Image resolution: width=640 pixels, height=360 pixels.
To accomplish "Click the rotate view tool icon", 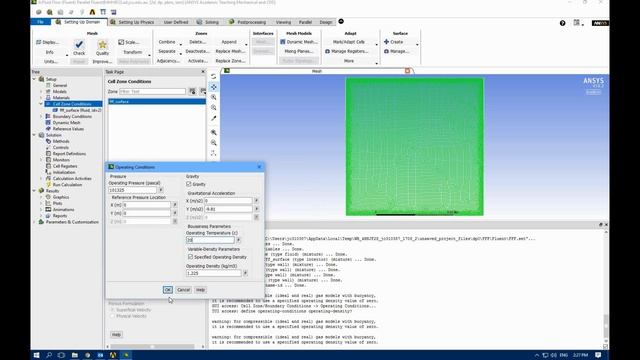I will pos(213,76).
